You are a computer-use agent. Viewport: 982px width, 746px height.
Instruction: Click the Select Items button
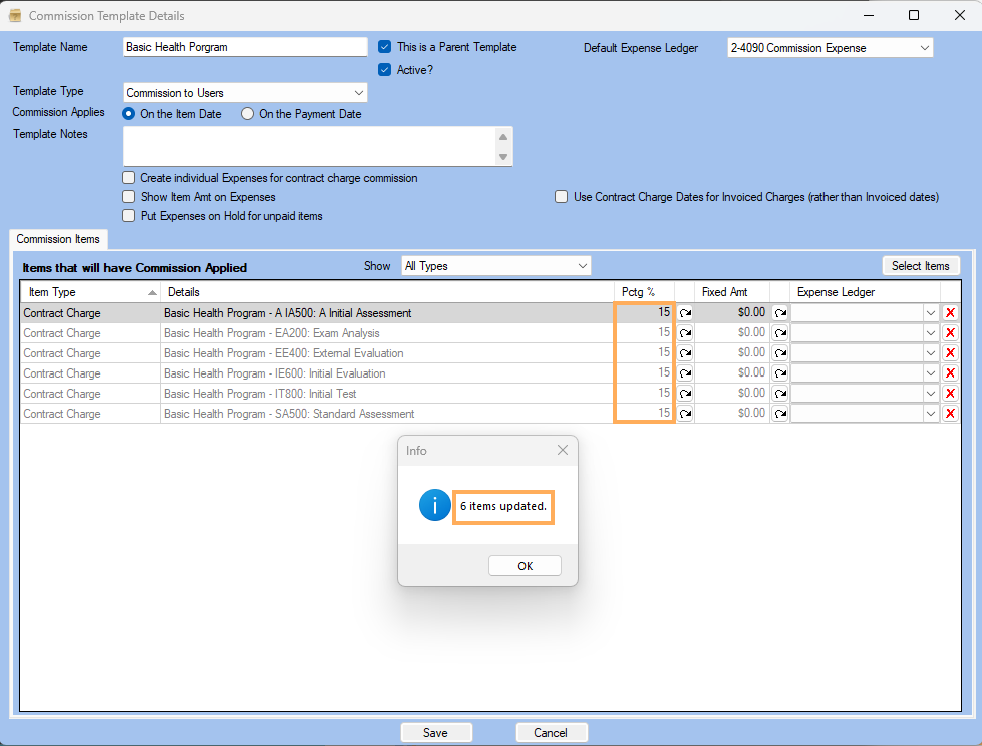click(x=920, y=266)
